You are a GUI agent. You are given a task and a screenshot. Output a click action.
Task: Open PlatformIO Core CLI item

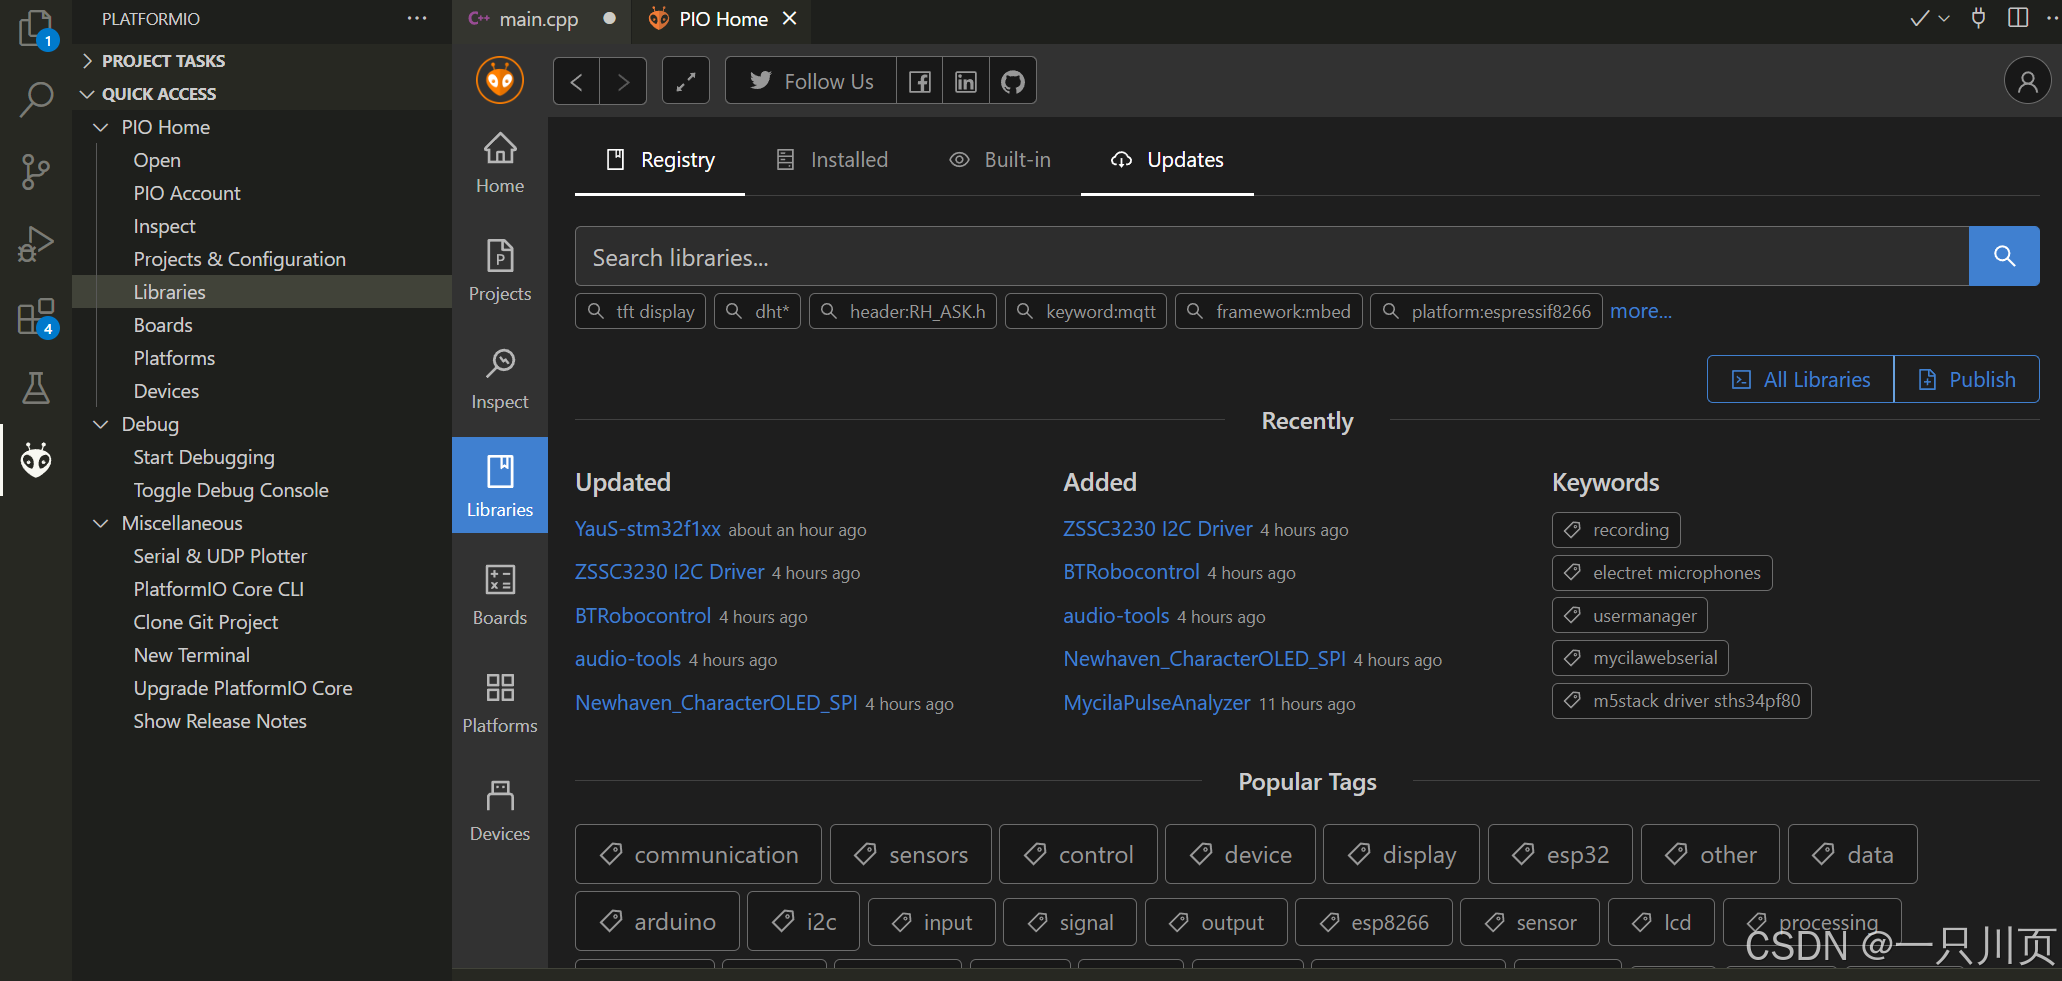[219, 589]
